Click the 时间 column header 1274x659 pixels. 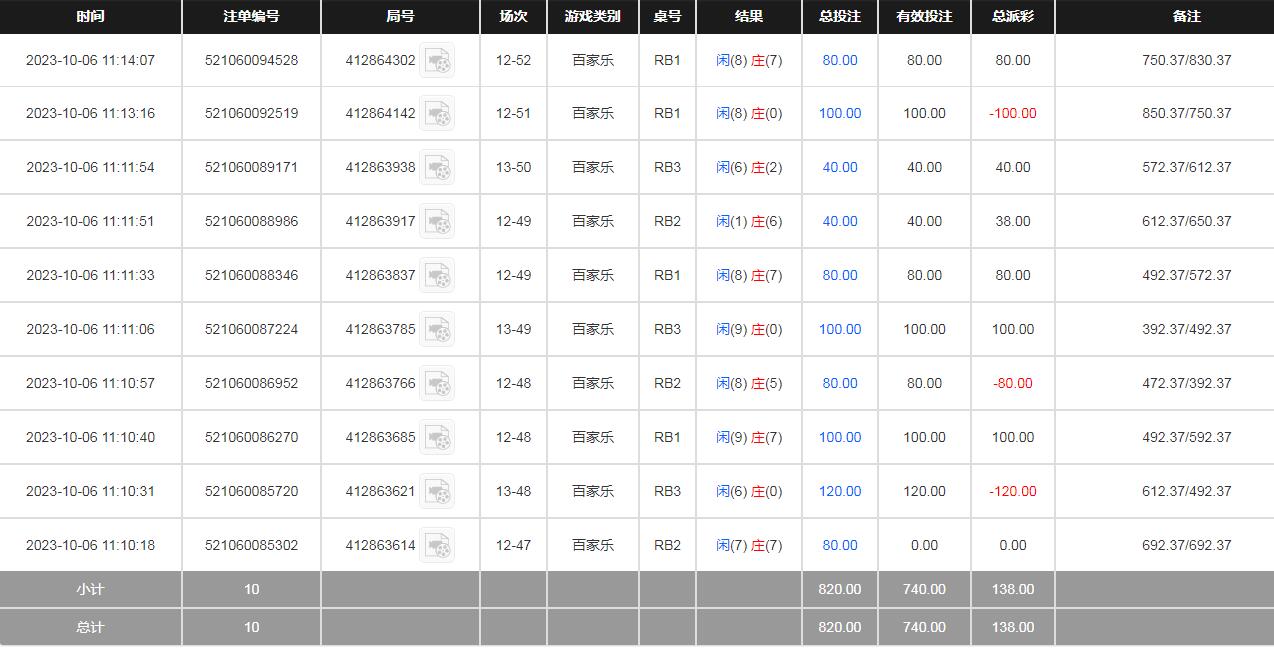[90, 16]
